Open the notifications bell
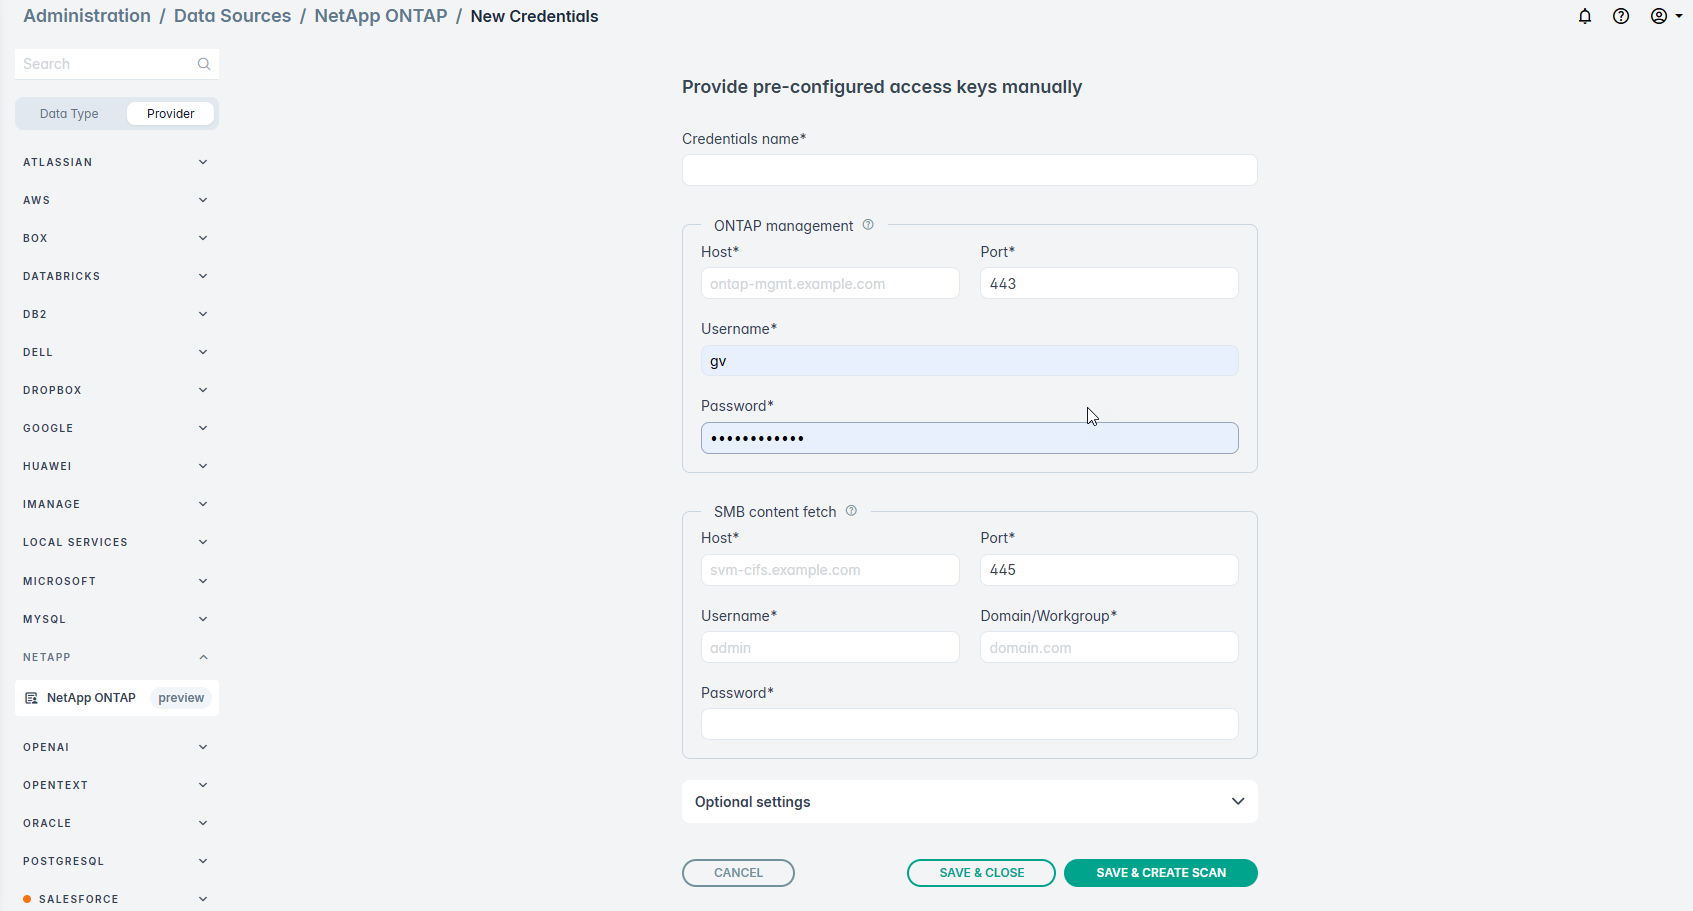The width and height of the screenshot is (1693, 911). tap(1585, 16)
